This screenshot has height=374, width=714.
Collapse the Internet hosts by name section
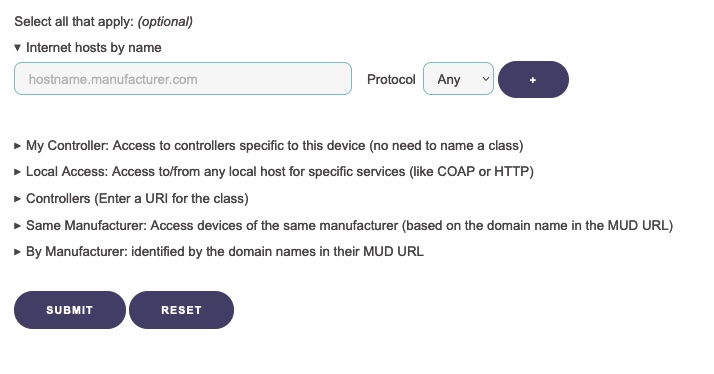click(88, 47)
